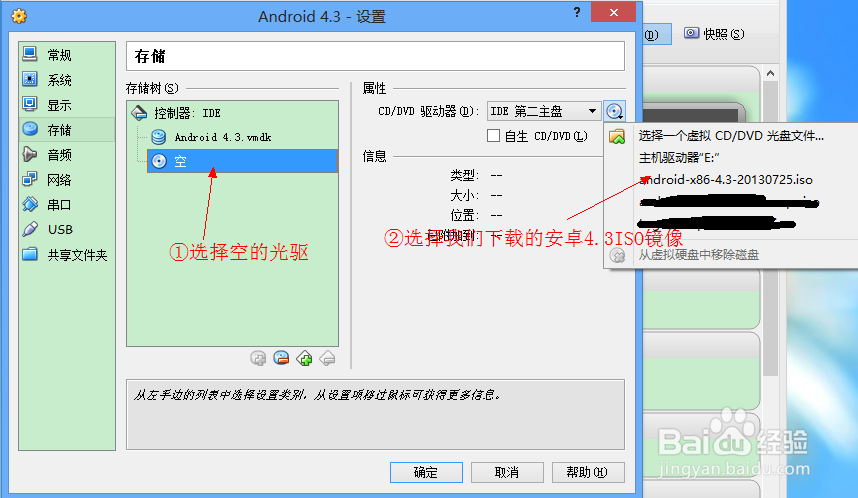Choose 从虚拟硬盘中移除磁盘 menu entry
This screenshot has width=858, height=498.
[731, 255]
